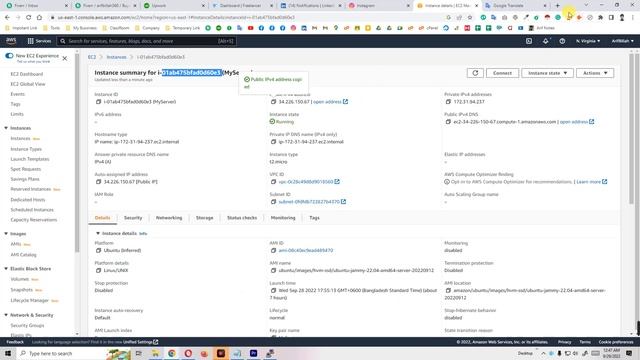Switch to the Details tab

[x=102, y=218]
